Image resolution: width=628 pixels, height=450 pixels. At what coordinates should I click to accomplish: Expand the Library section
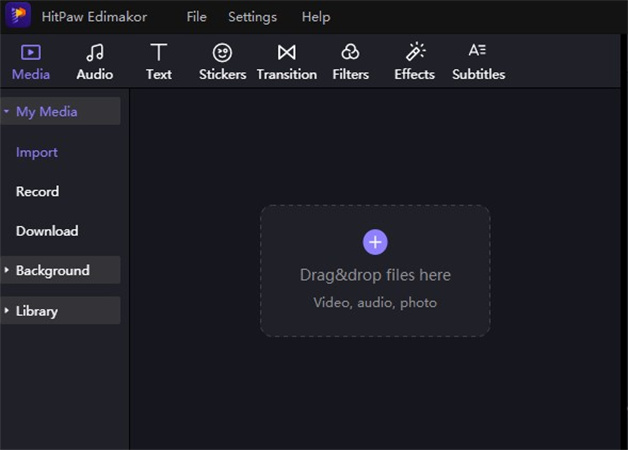[36, 311]
